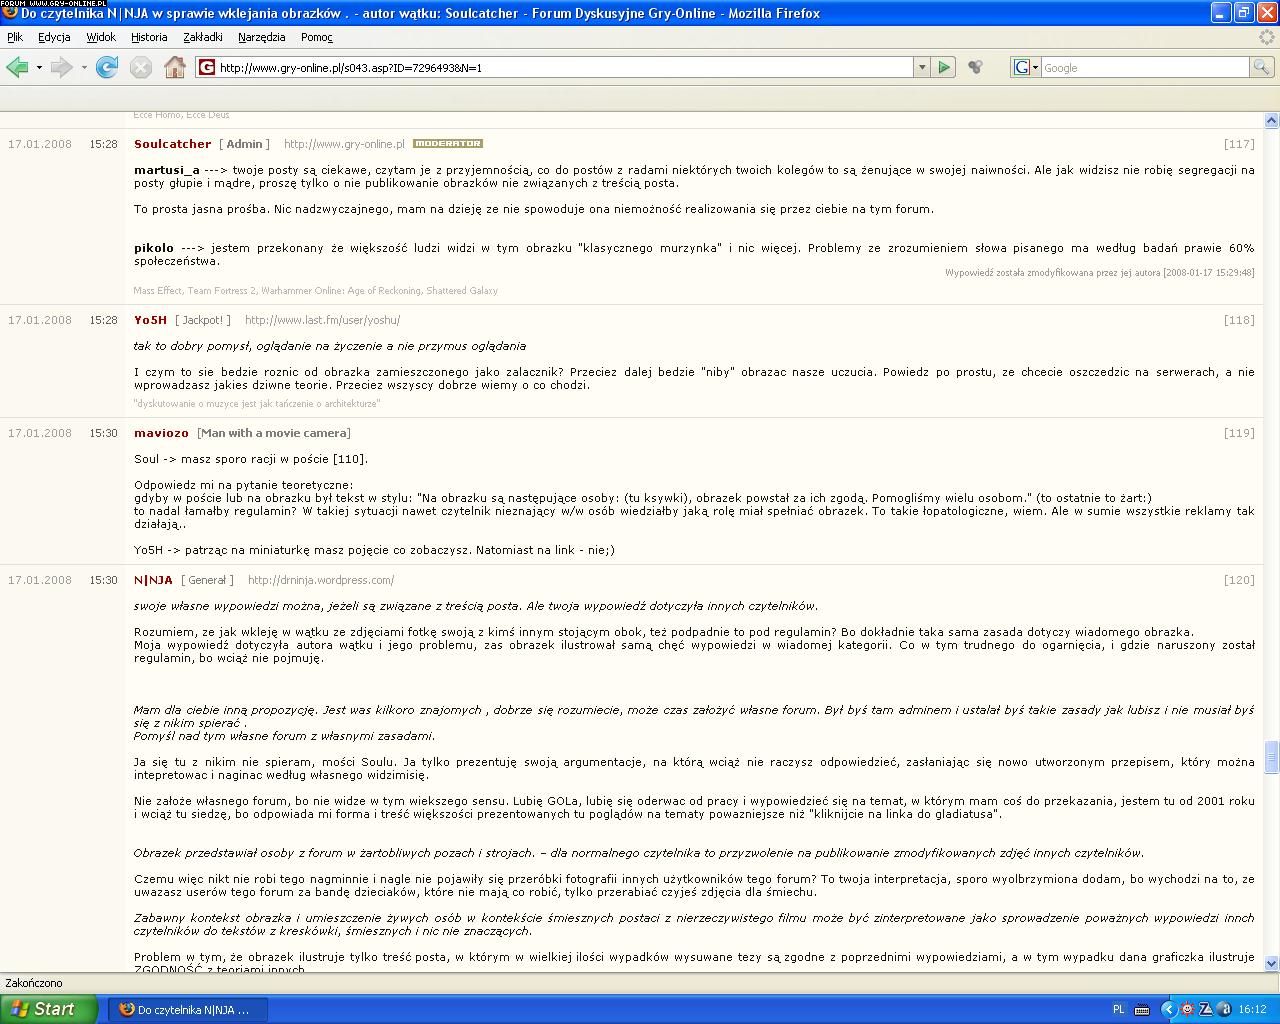Click the search magnifier icon
The width and height of the screenshot is (1280, 1024).
pyautogui.click(x=1262, y=67)
